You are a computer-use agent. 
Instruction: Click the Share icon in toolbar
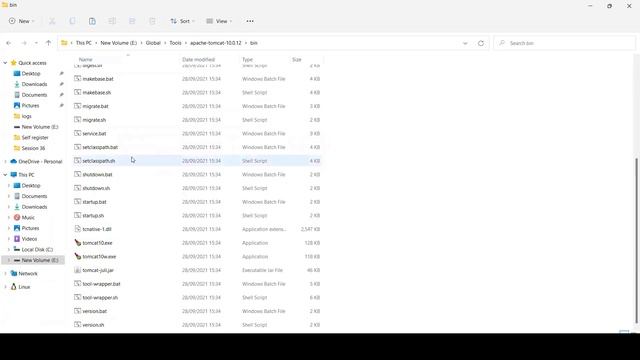(x=132, y=21)
